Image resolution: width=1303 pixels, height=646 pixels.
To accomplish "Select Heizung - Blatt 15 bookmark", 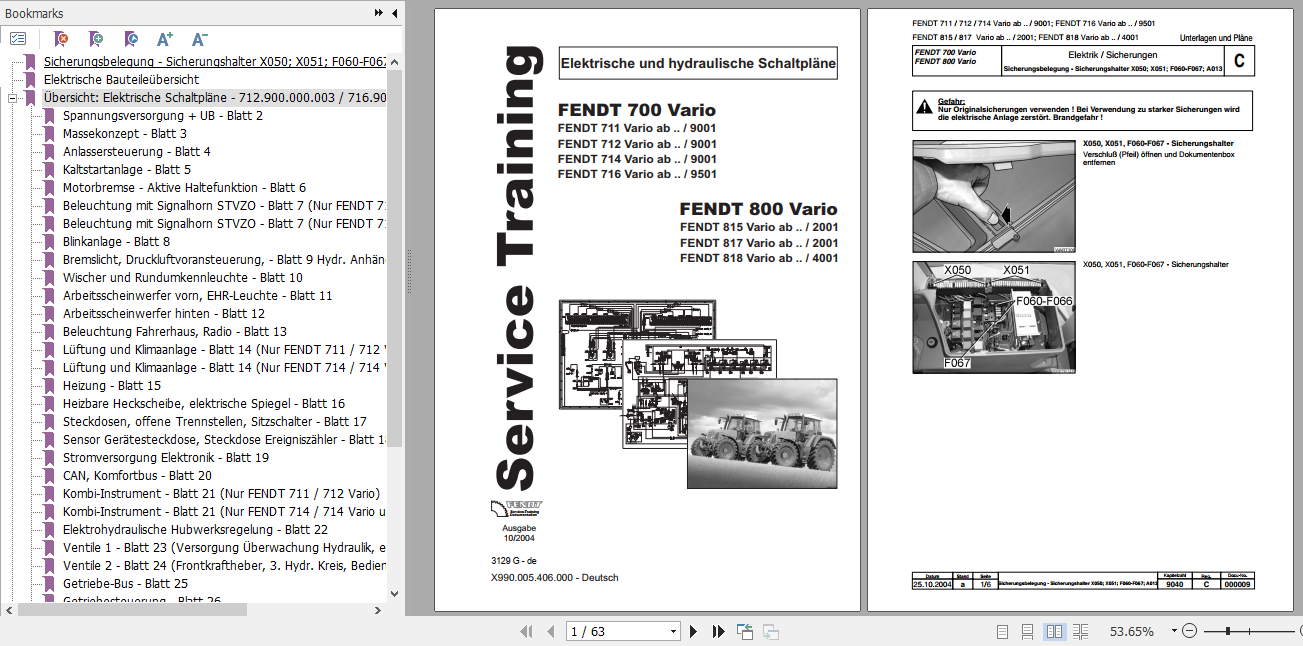I will pos(112,386).
